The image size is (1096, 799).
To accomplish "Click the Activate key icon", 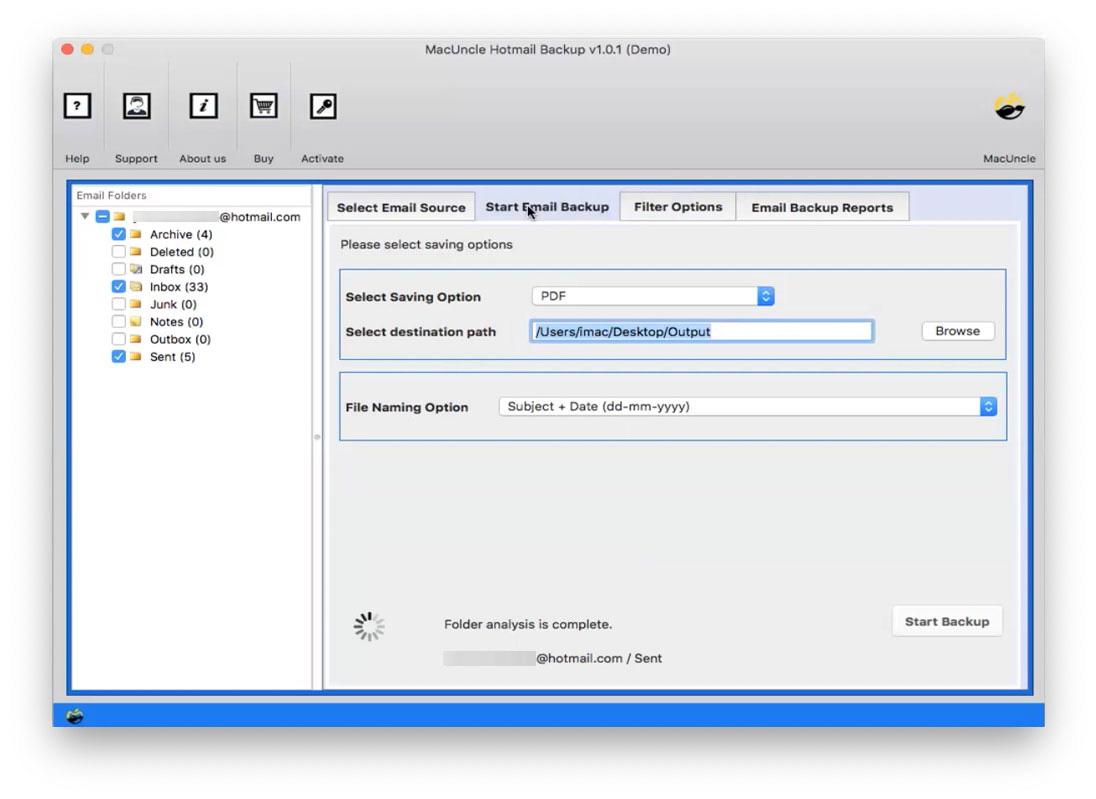I will [322, 106].
